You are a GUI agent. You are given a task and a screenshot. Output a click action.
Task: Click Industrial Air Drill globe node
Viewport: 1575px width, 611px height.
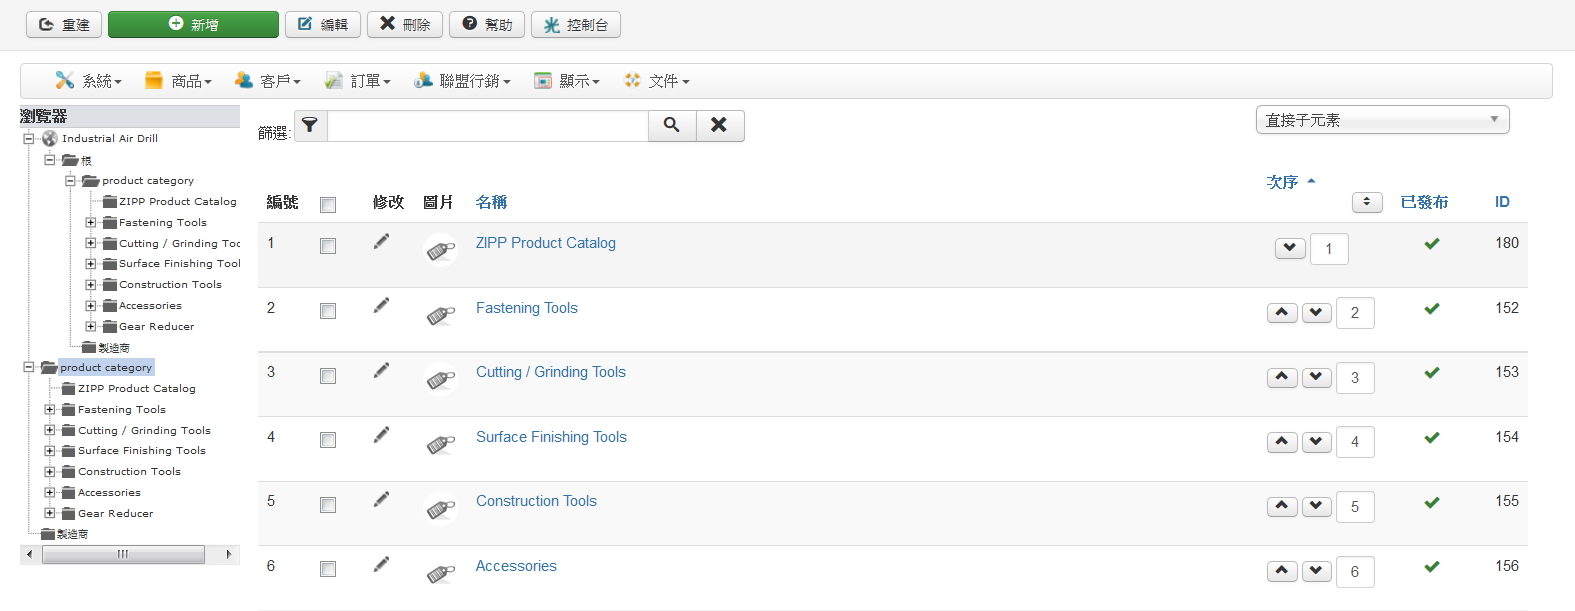coord(50,138)
